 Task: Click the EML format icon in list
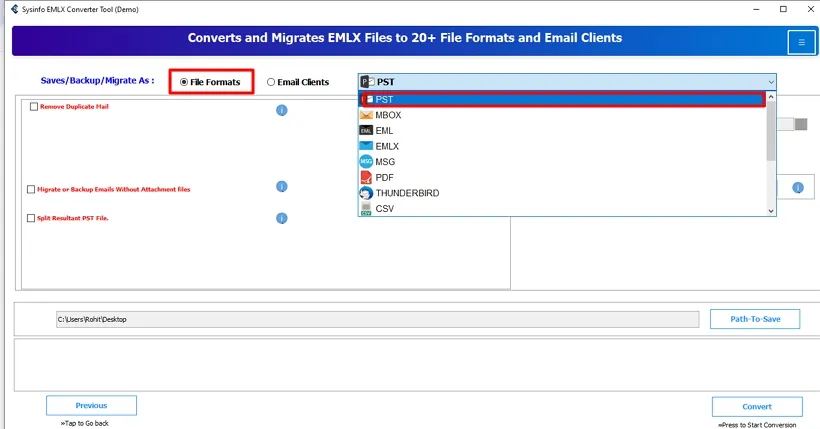[366, 131]
